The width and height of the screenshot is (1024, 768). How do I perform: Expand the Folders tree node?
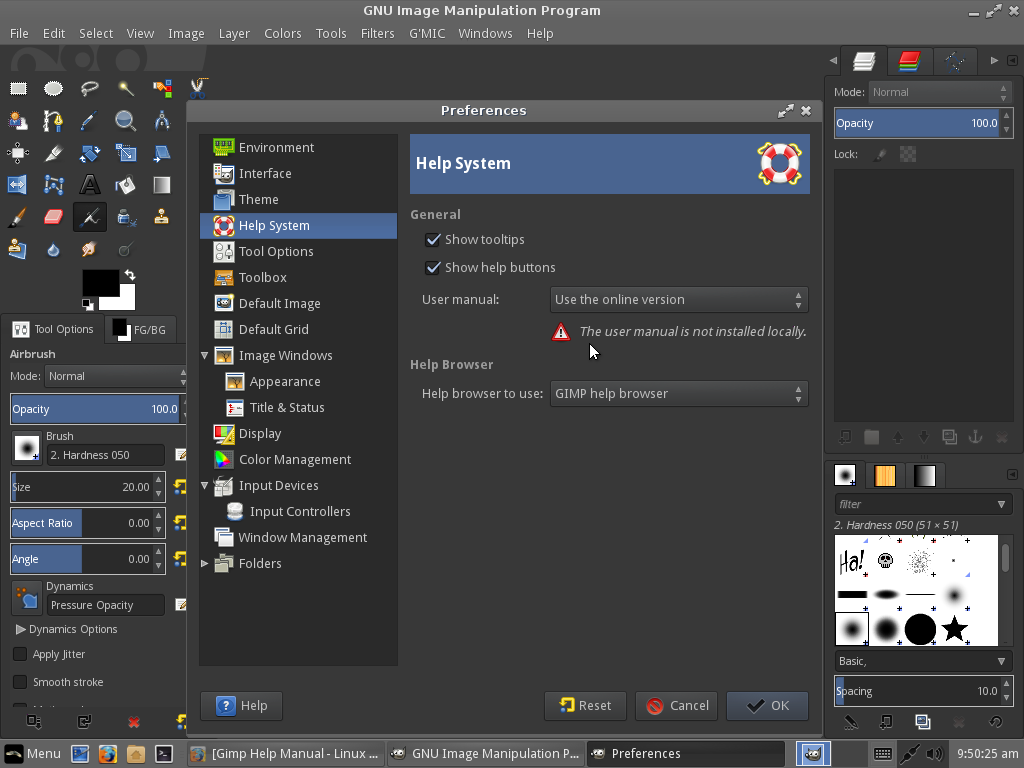click(204, 563)
